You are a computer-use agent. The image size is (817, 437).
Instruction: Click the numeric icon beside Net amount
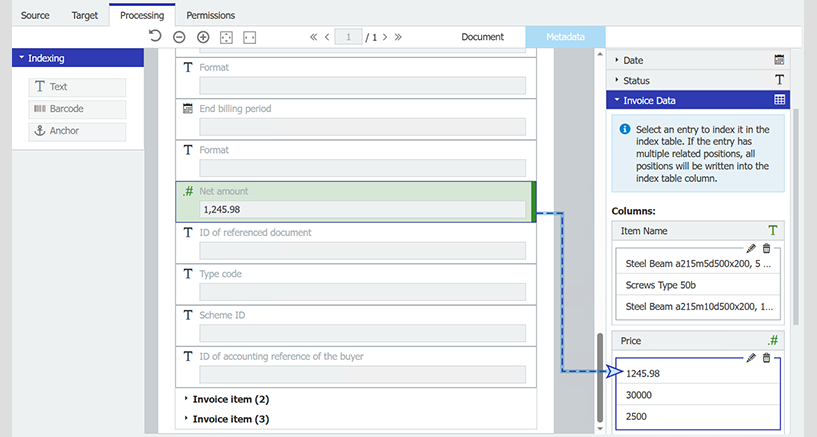click(x=188, y=191)
